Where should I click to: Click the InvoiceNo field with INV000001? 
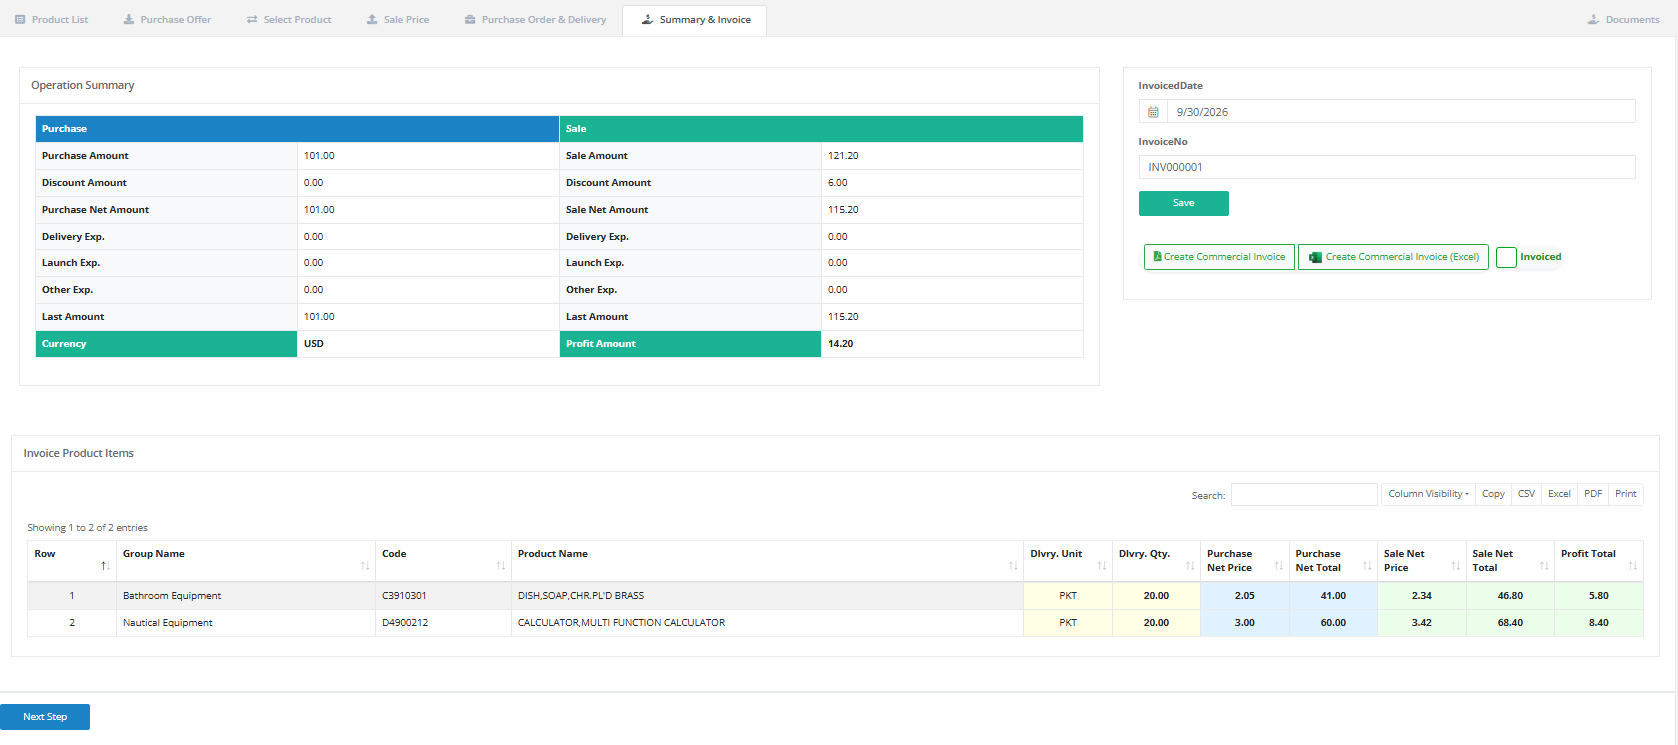[x=1387, y=167]
